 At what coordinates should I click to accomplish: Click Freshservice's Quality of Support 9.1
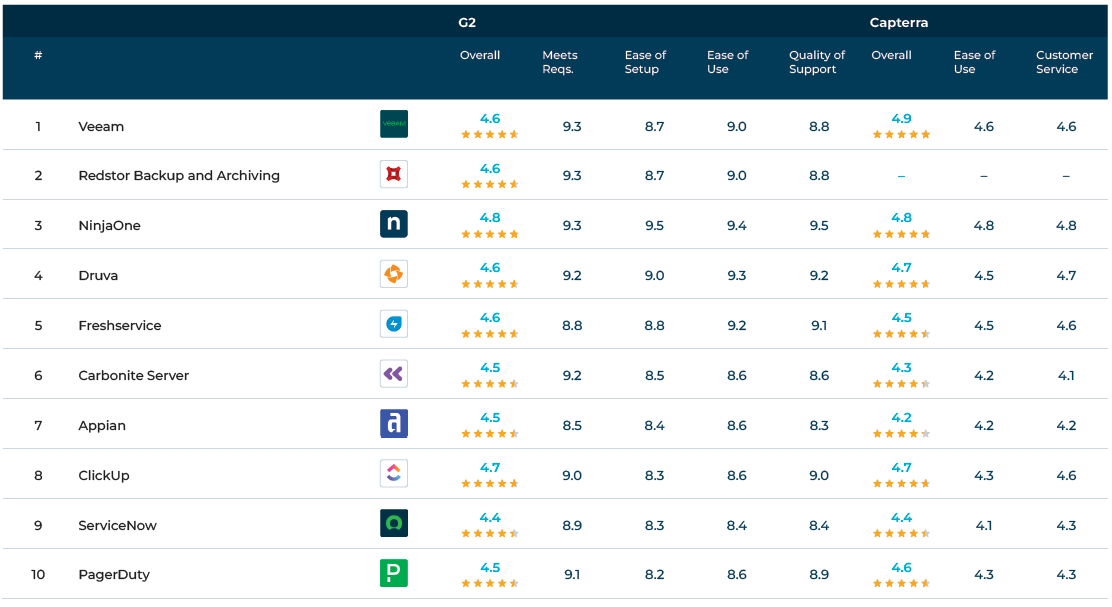coord(818,325)
